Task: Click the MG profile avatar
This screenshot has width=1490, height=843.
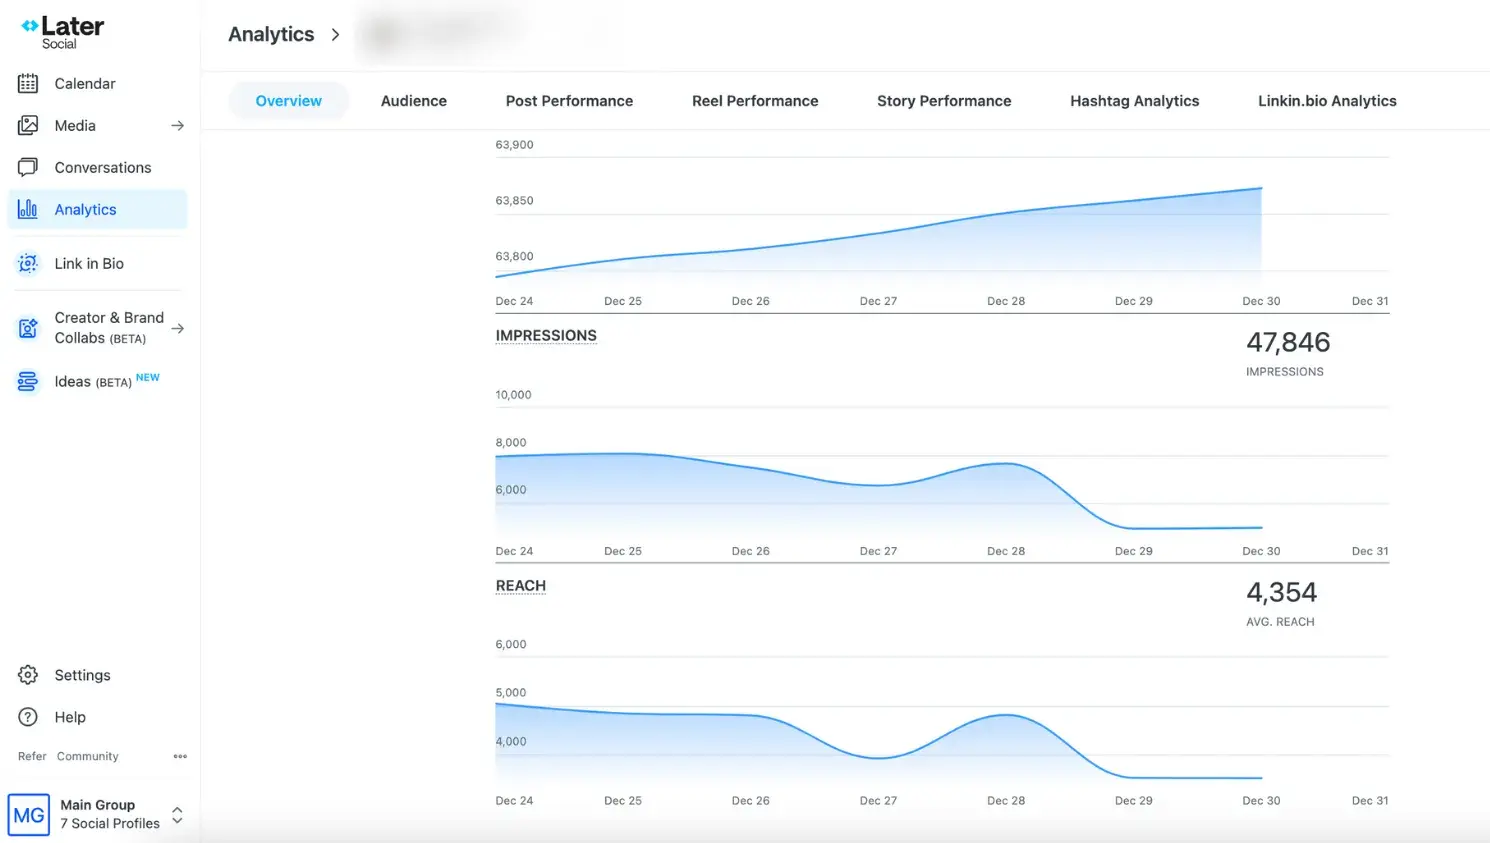Action: click(28, 814)
